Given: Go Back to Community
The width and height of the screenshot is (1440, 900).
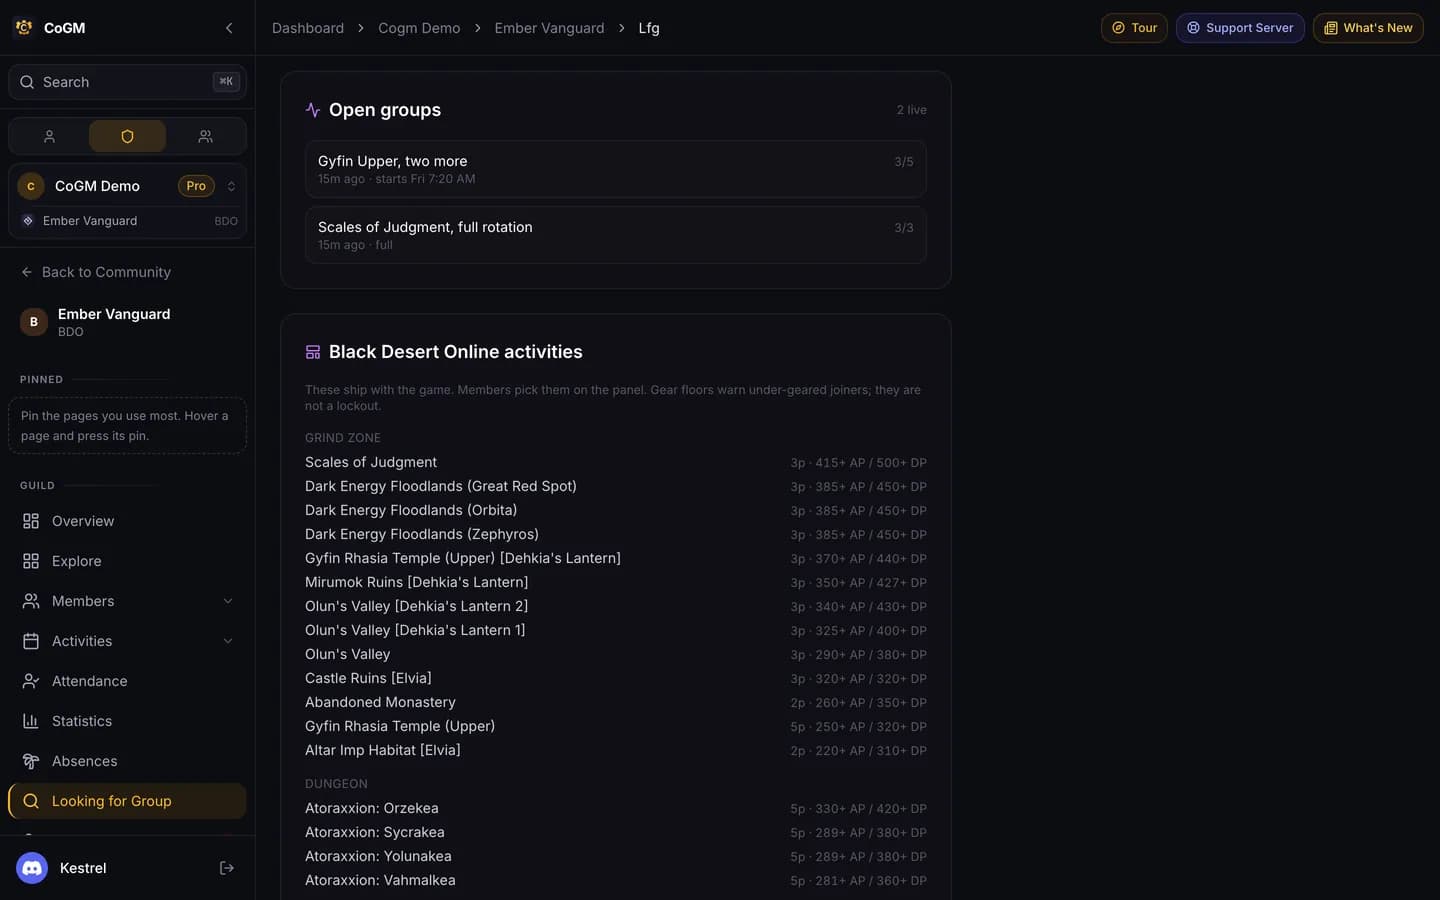Looking at the screenshot, I should (96, 272).
